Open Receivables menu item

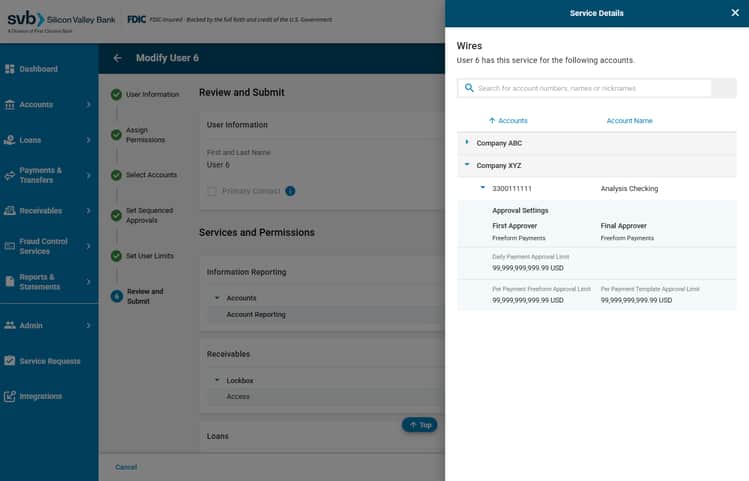tap(41, 211)
